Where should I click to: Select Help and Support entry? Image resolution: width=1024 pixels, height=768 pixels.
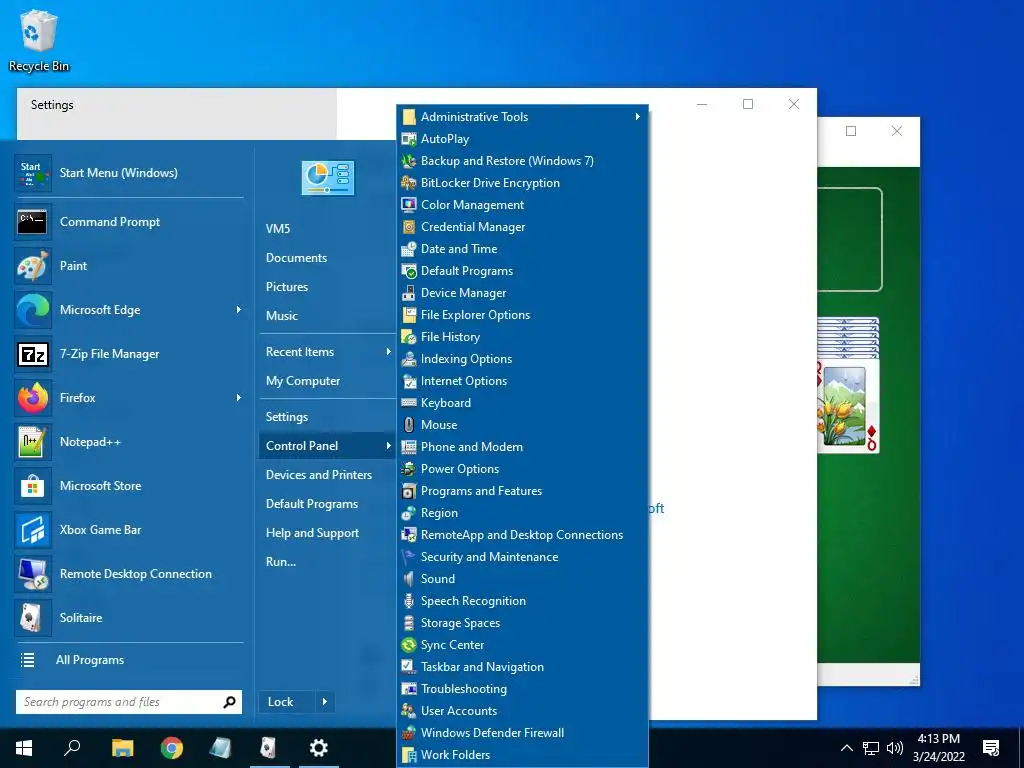[x=312, y=533]
